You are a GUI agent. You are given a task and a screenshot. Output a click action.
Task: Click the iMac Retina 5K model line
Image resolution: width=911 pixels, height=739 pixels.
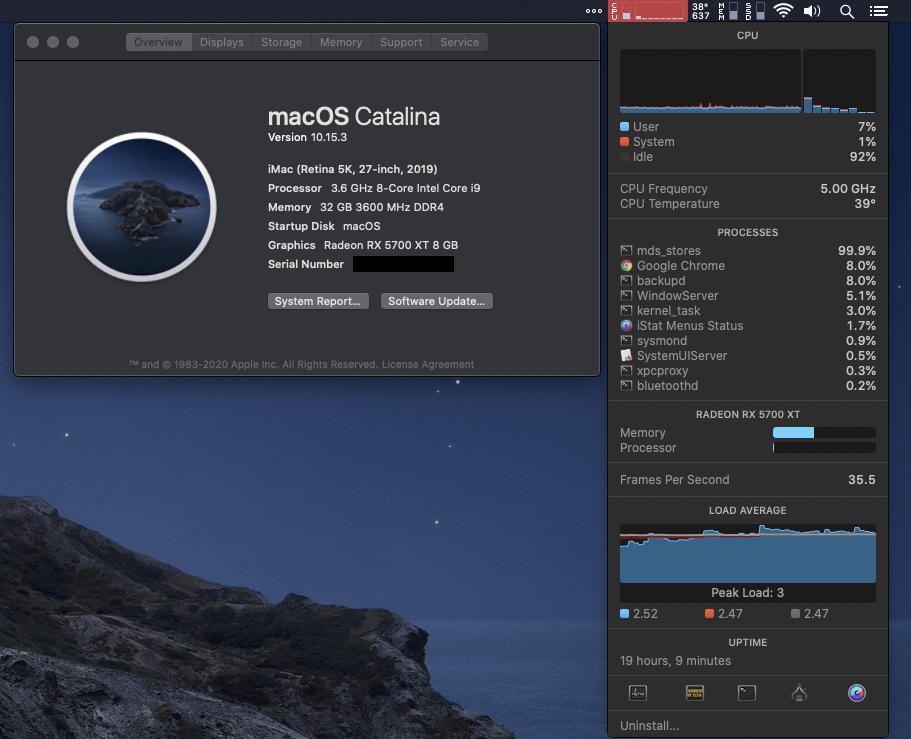coord(353,169)
